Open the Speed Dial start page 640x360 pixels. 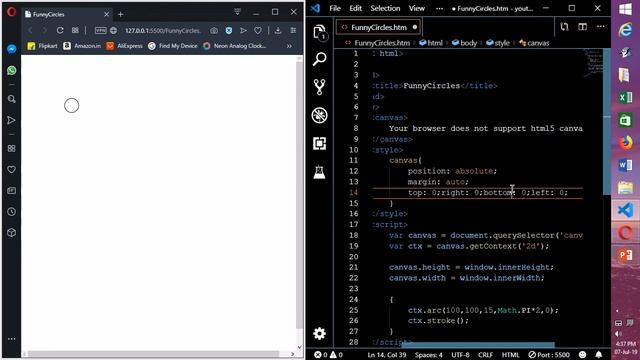pos(75,30)
